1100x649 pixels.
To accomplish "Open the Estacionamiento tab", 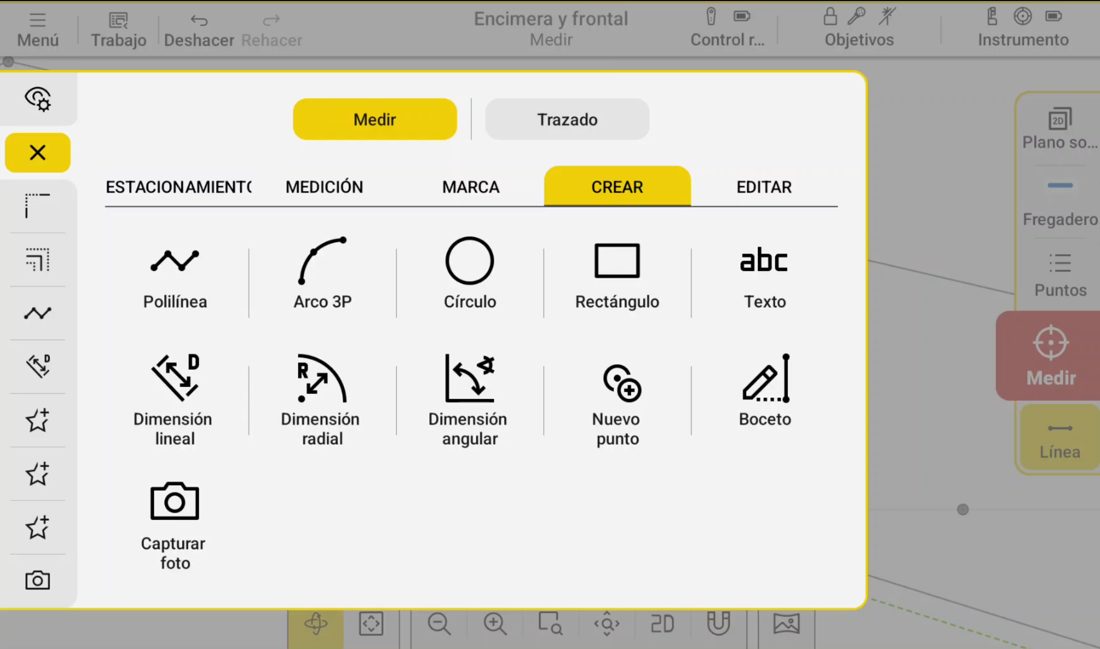I will point(178,187).
